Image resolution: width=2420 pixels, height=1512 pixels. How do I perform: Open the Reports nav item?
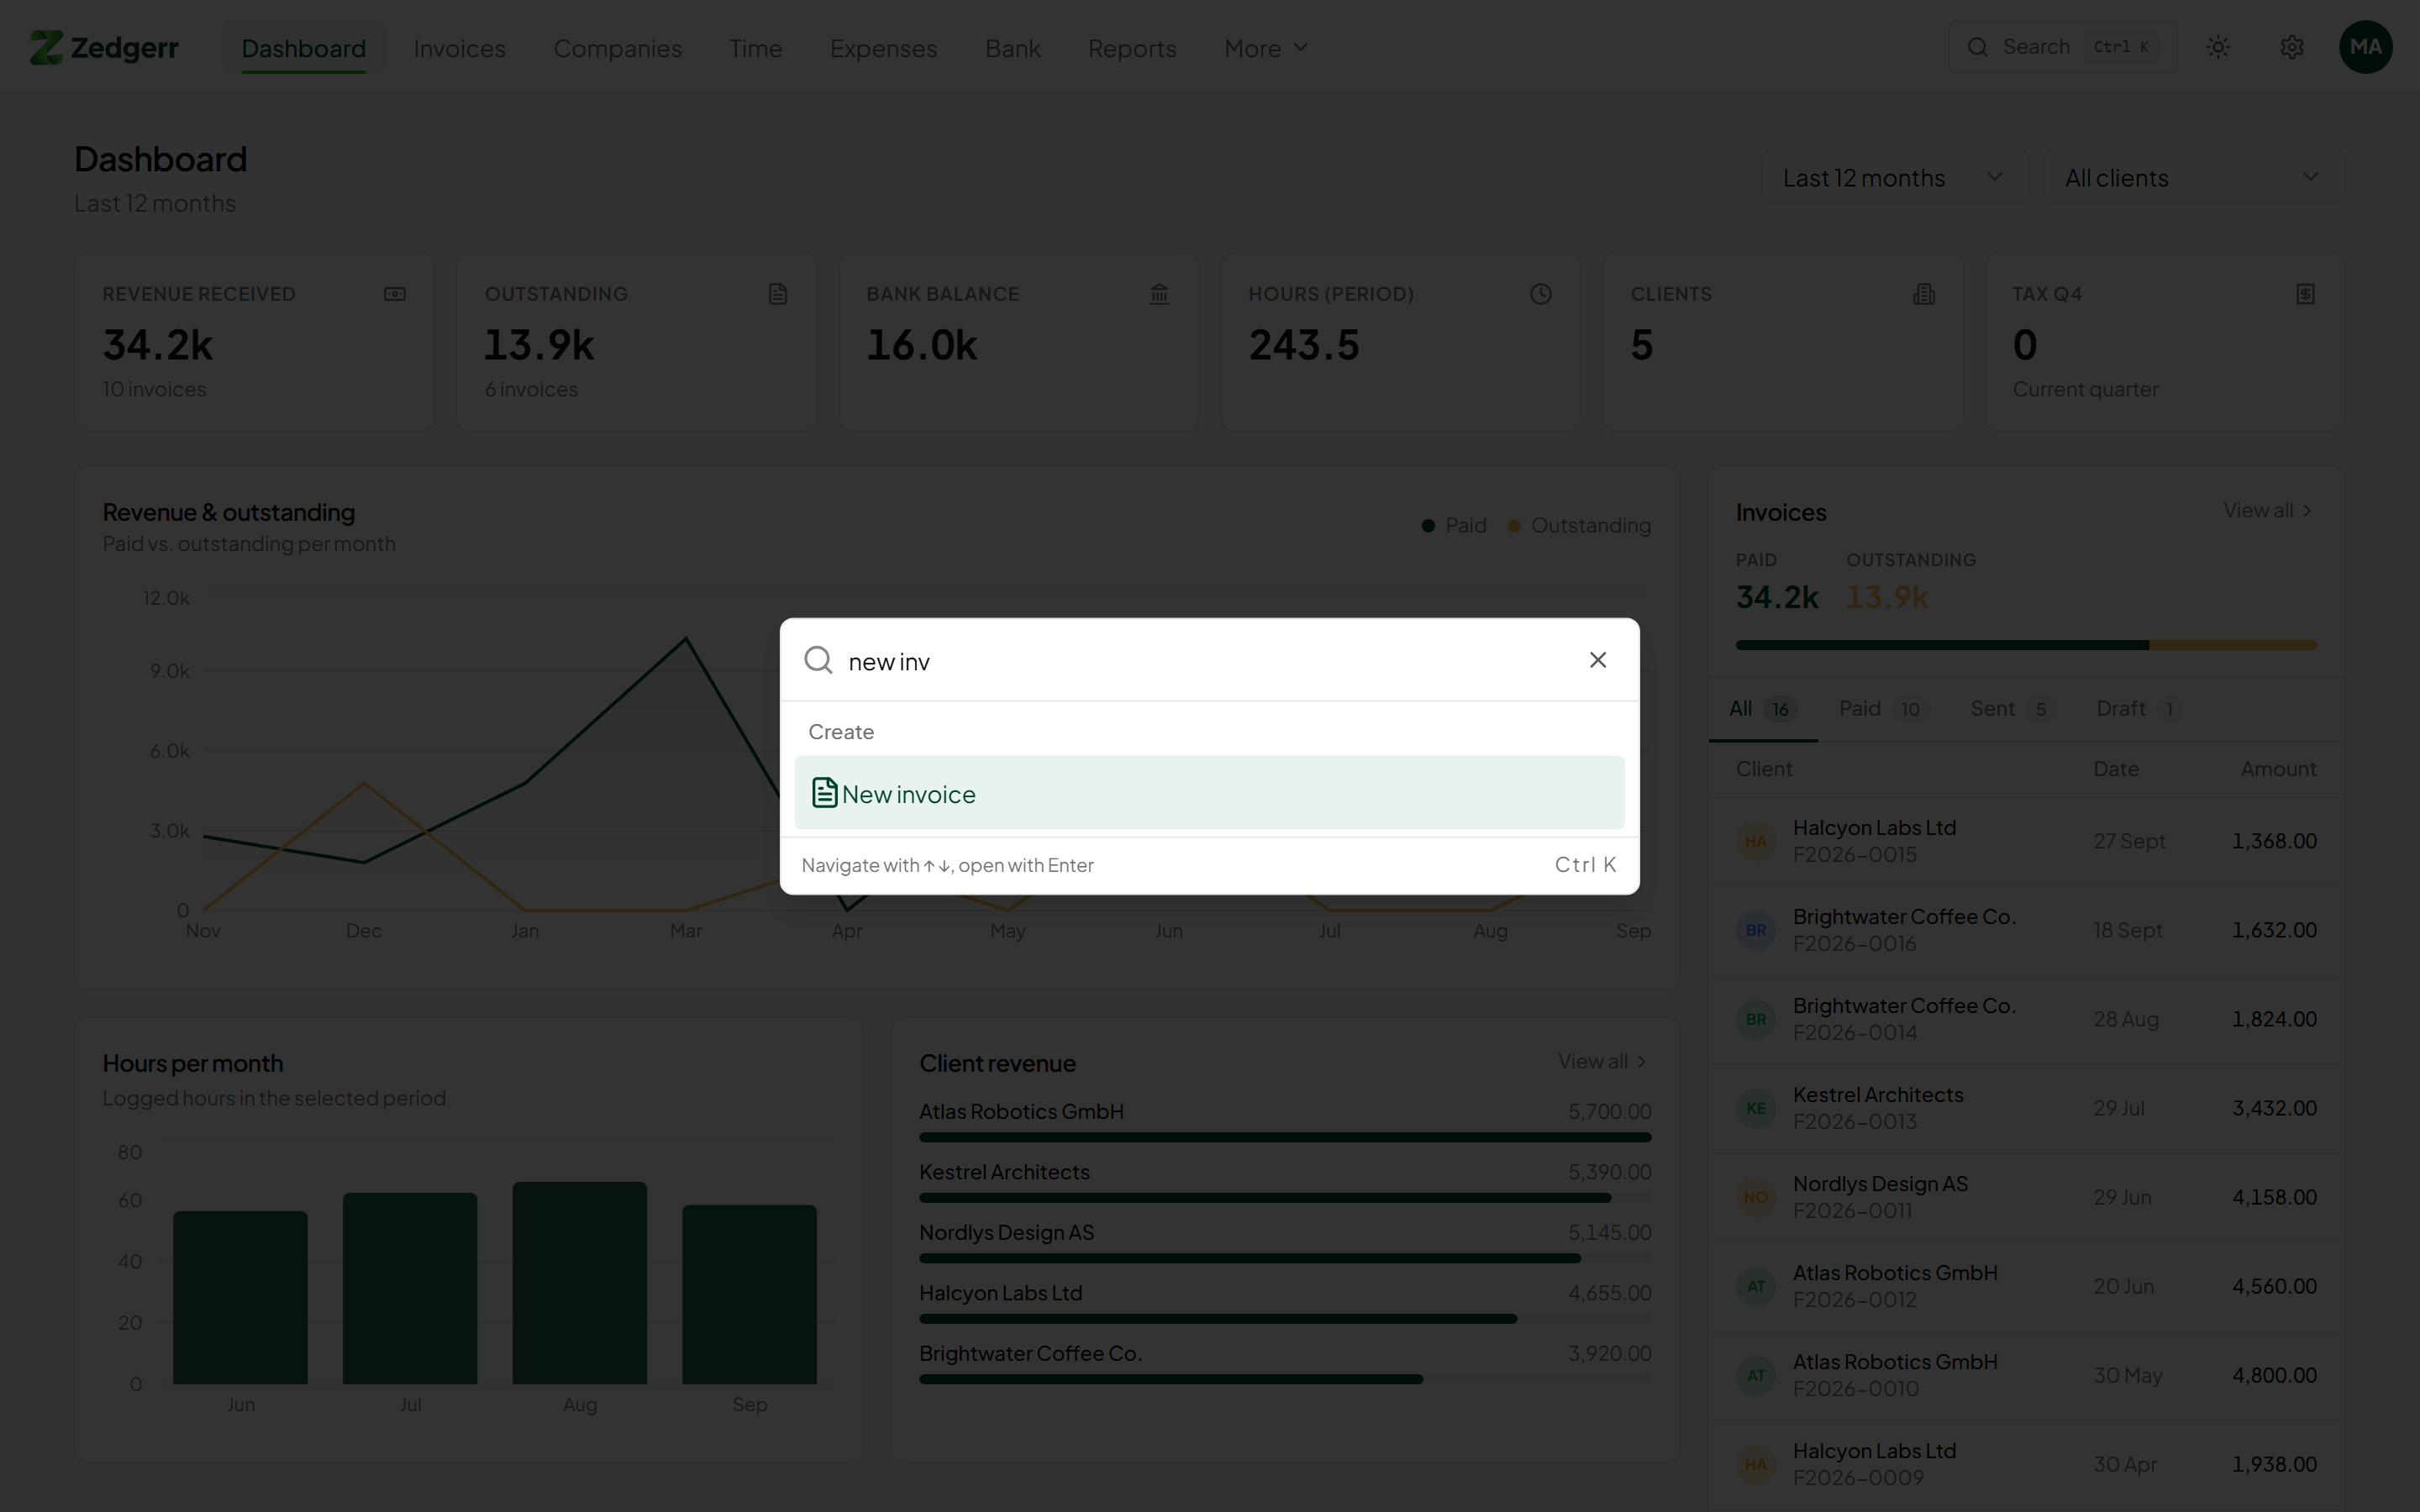1132,48
